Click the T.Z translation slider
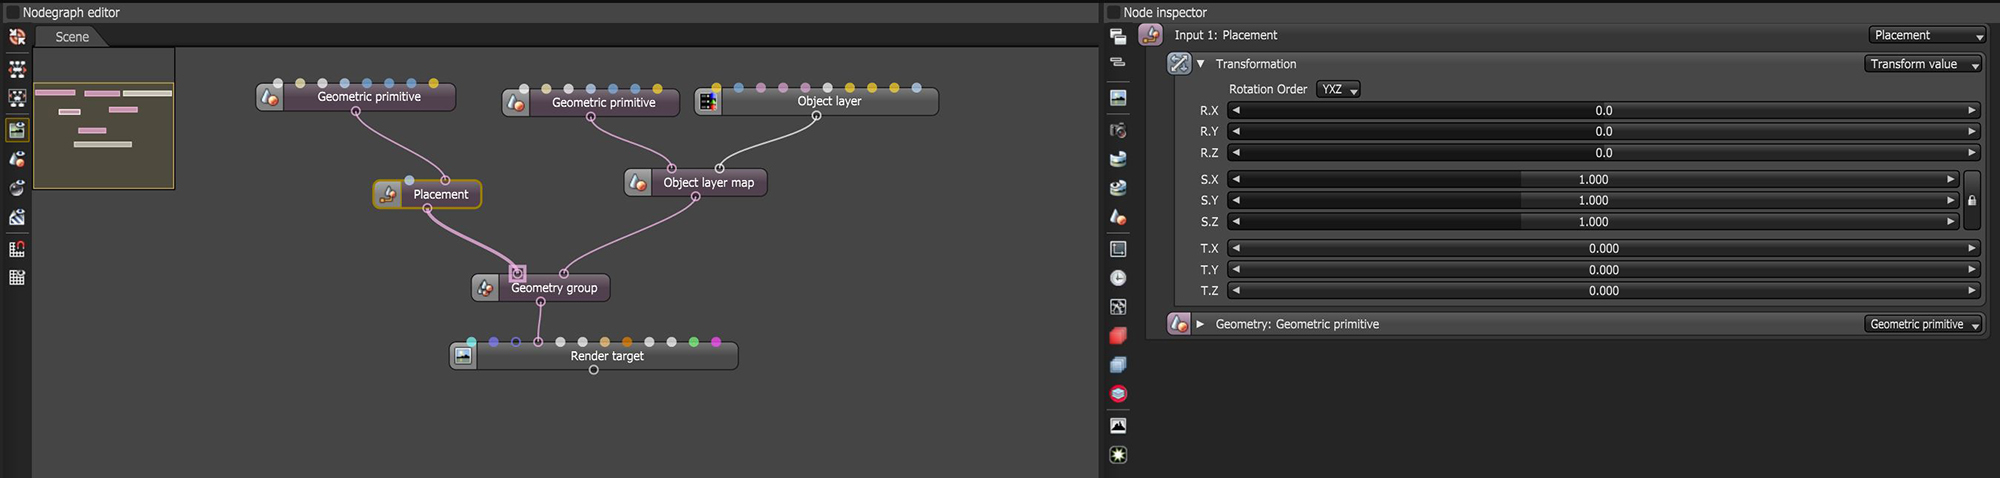 tap(1604, 291)
